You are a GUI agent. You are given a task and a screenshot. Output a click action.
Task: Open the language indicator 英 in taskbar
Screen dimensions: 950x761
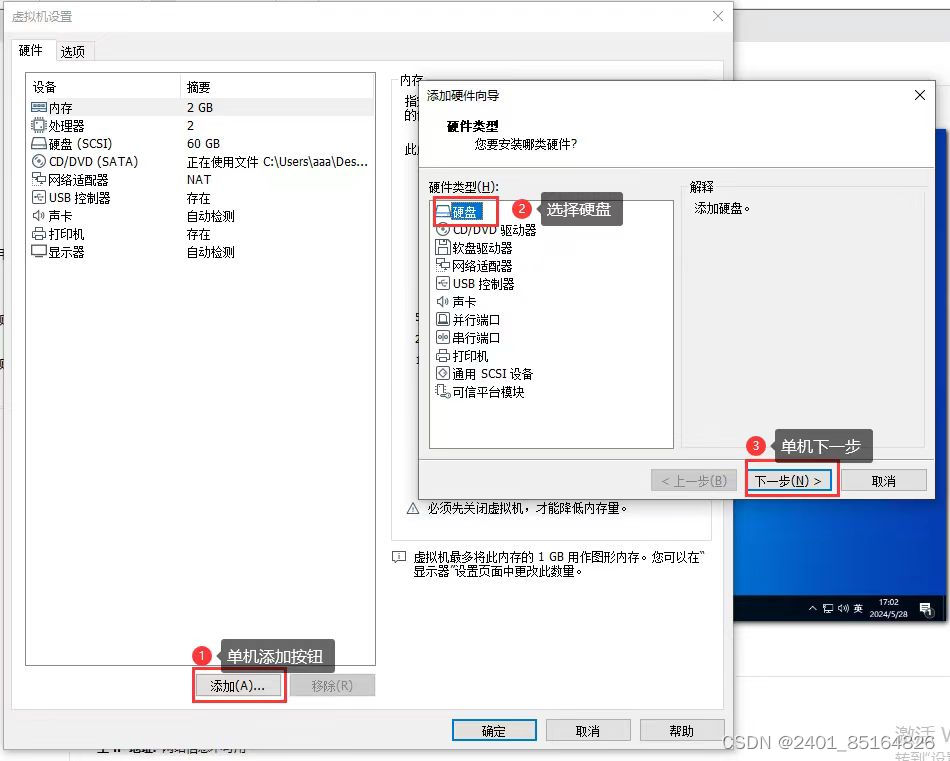pyautogui.click(x=857, y=607)
